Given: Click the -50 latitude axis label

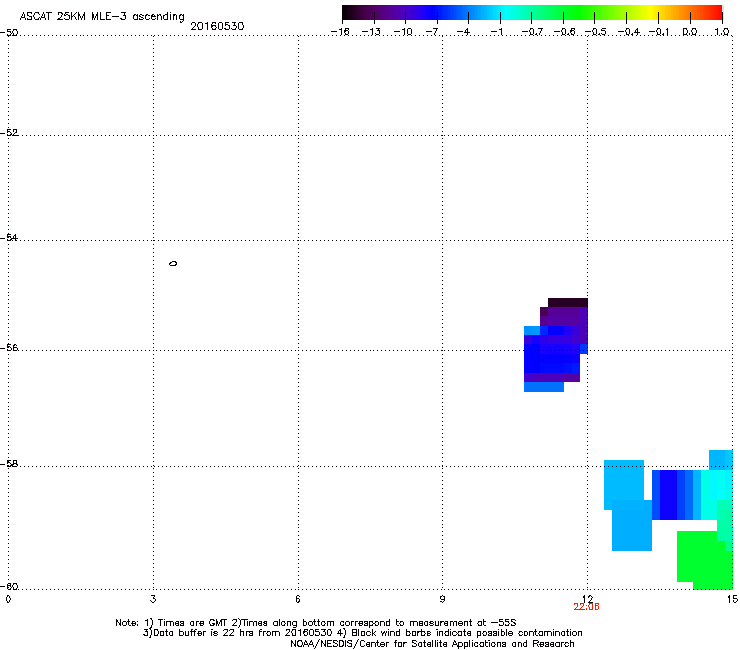Looking at the screenshot, I should [x=9, y=33].
